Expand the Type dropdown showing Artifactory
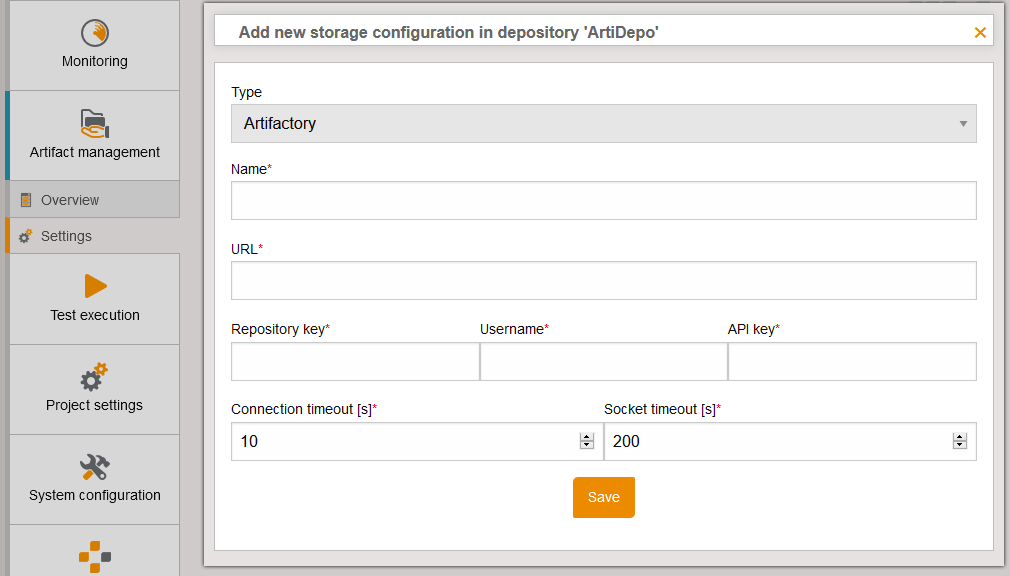The height and width of the screenshot is (576, 1010). pos(603,124)
